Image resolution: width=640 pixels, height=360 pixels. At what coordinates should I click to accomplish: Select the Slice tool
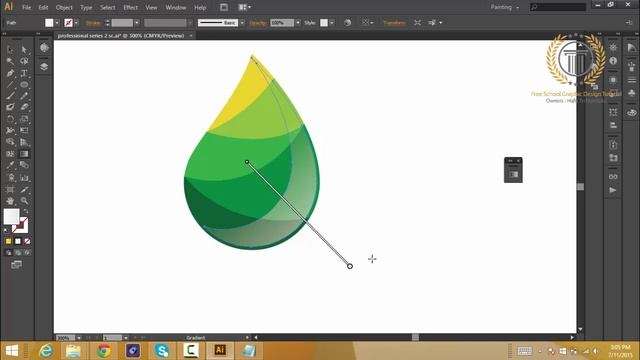pyautogui.click(x=24, y=189)
